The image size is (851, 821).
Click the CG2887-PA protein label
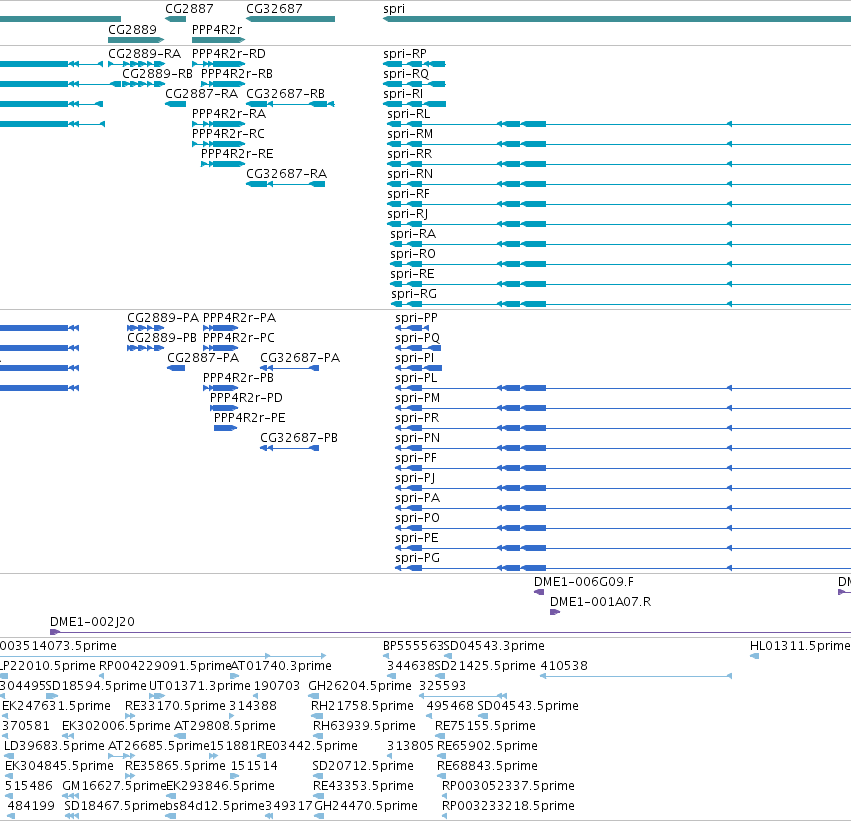tap(203, 358)
